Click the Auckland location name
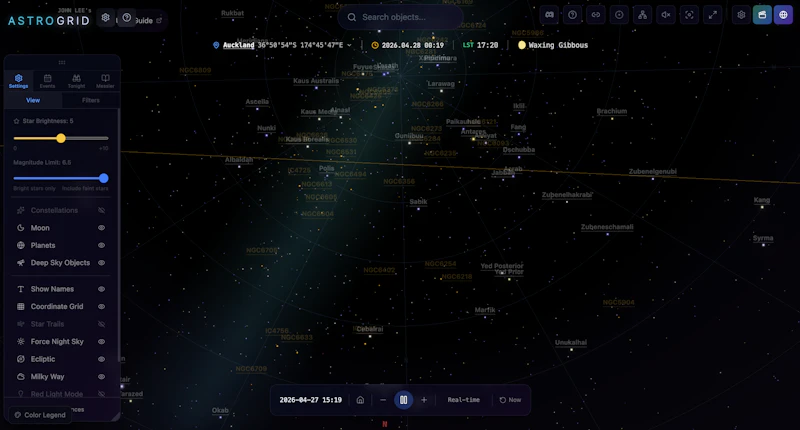The height and width of the screenshot is (430, 800). pyautogui.click(x=238, y=45)
